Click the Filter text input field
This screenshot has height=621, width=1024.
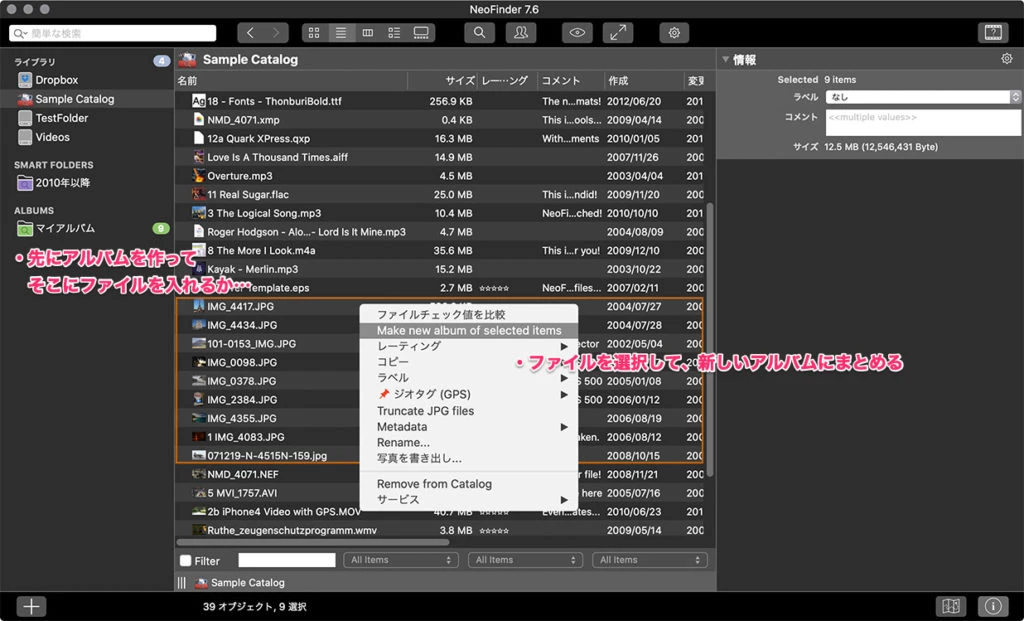point(287,560)
